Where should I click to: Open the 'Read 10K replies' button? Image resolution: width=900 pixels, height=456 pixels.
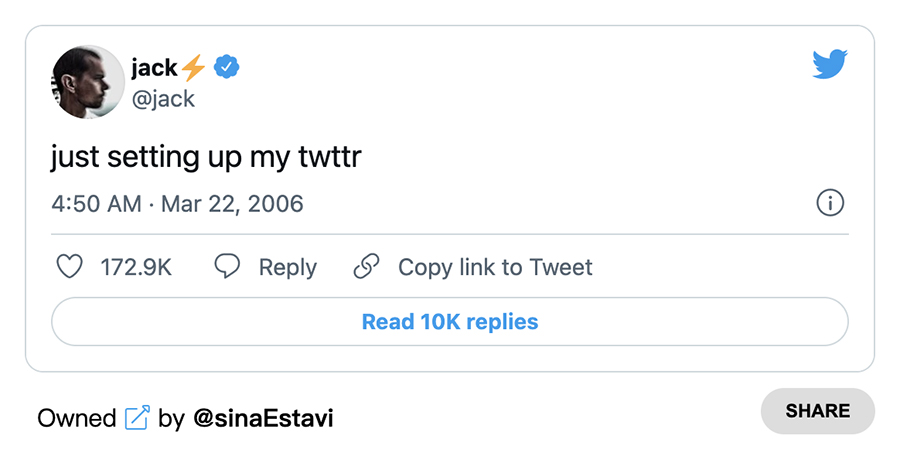(450, 322)
